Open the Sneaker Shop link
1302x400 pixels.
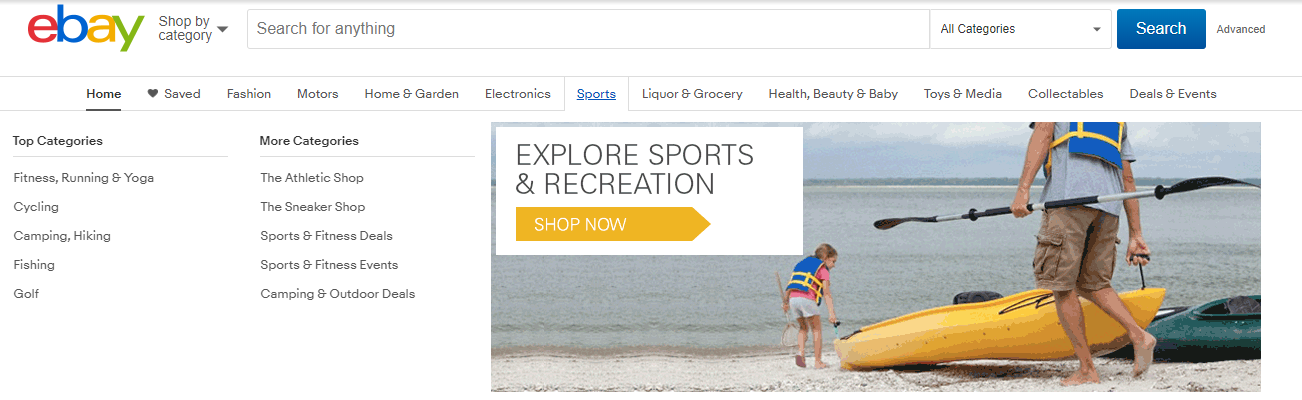pyautogui.click(x=313, y=207)
